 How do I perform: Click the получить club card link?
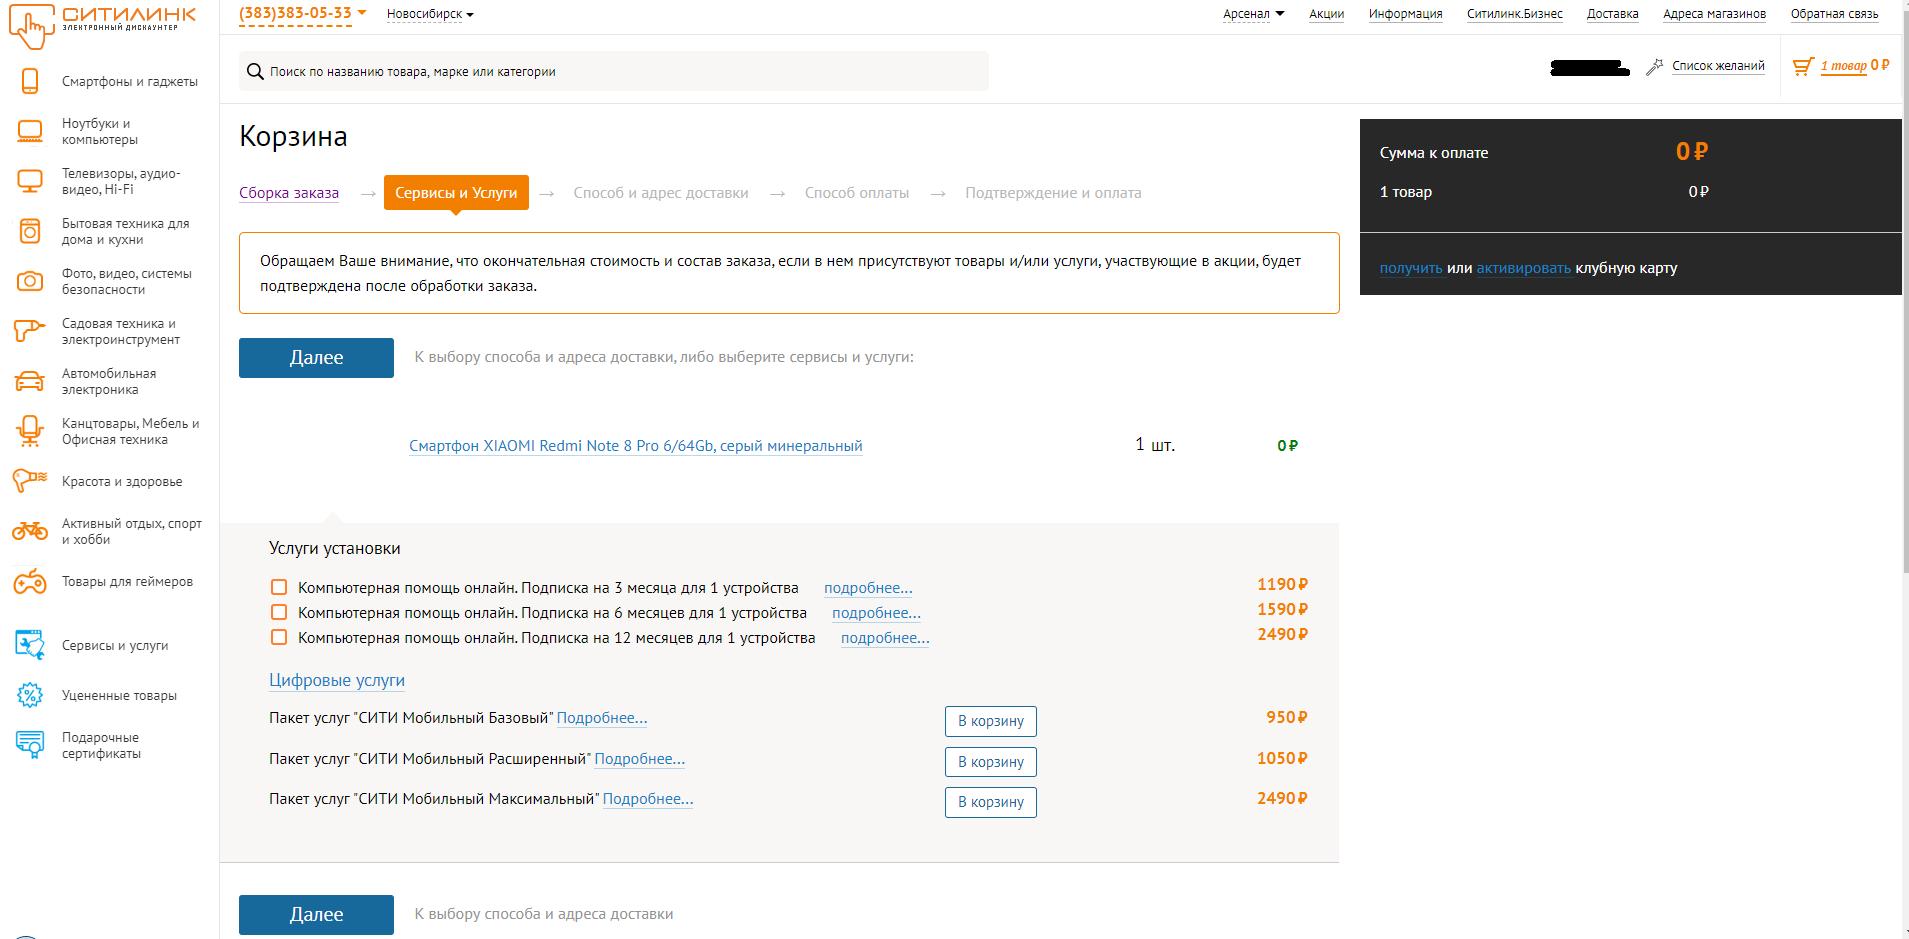[x=1411, y=268]
